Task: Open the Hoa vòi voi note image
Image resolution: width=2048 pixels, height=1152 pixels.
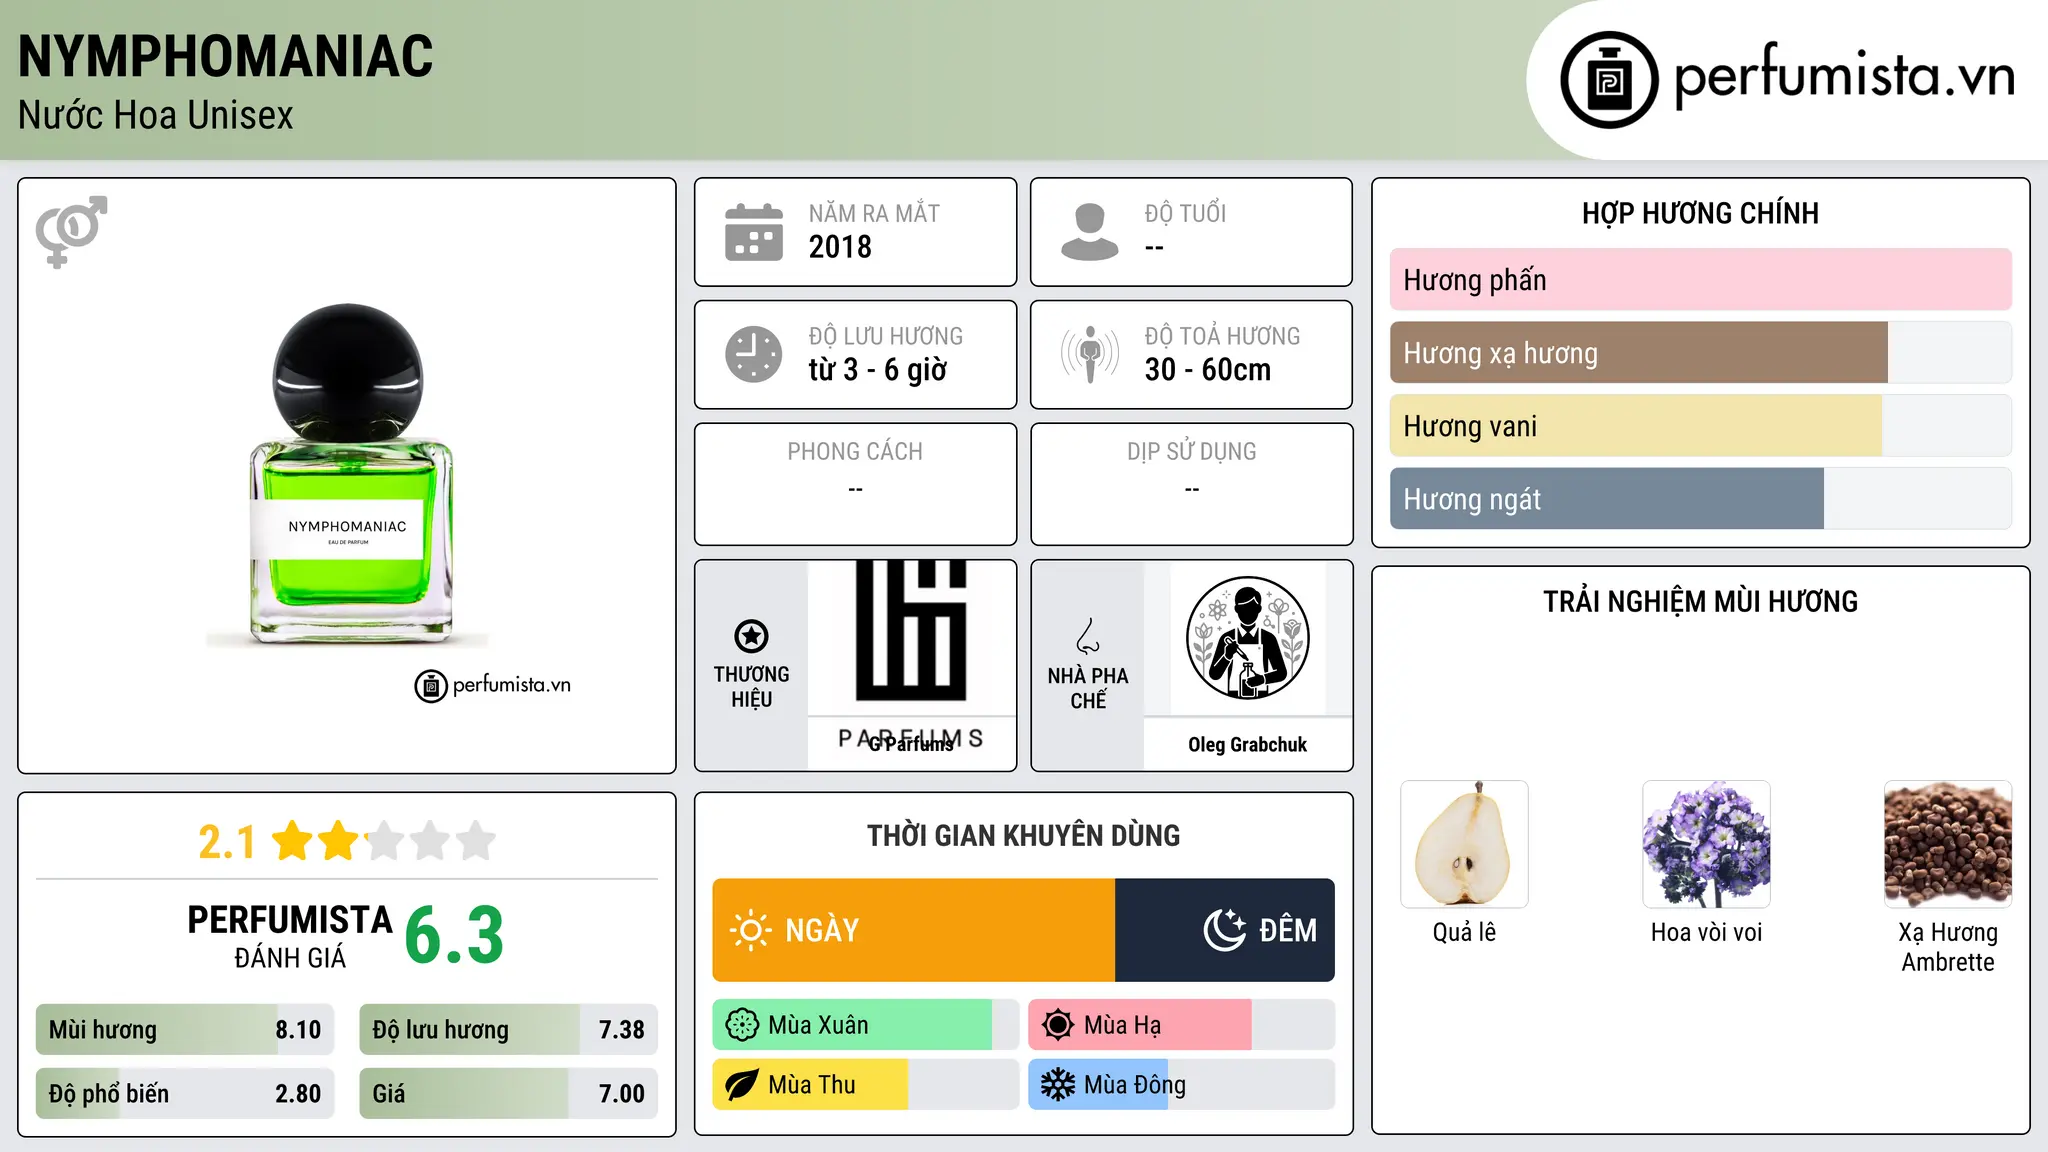Action: [x=1706, y=844]
